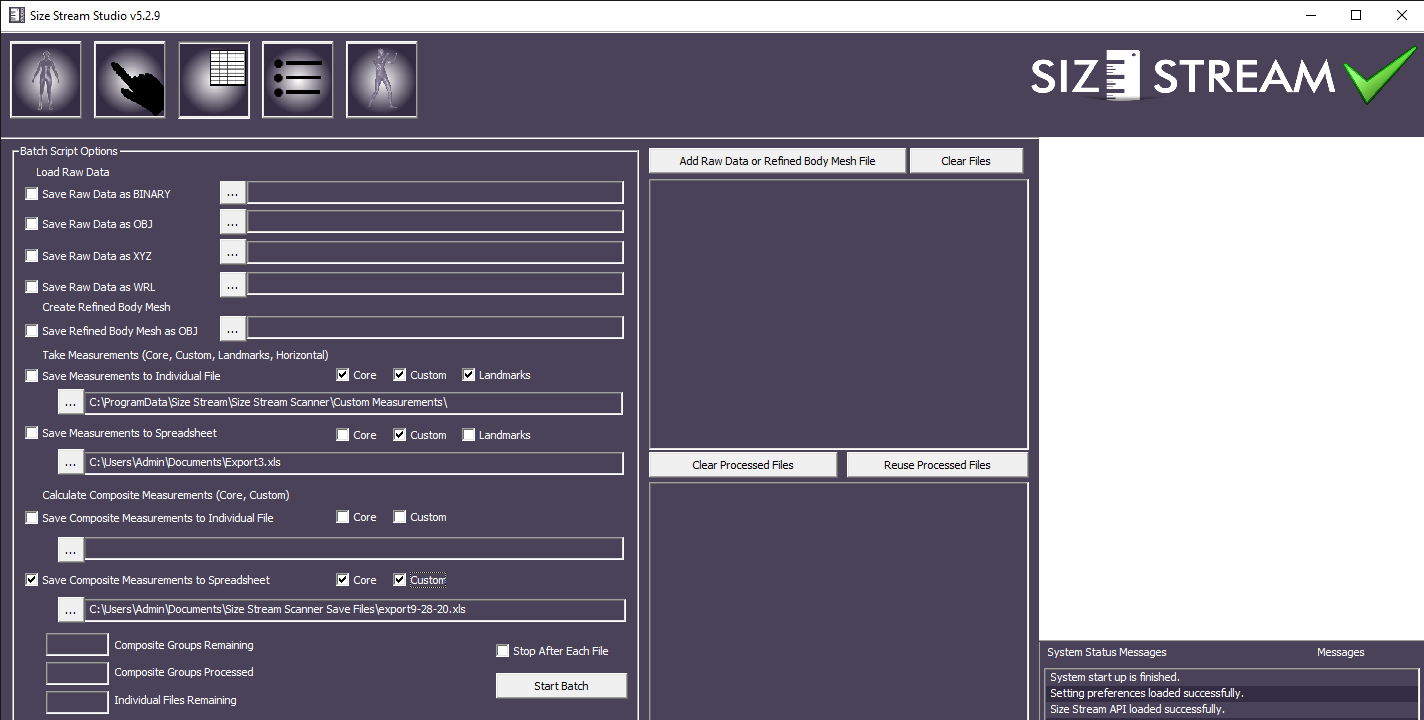
Task: Enable Save Raw Data as OBJ
Action: pyautogui.click(x=32, y=224)
